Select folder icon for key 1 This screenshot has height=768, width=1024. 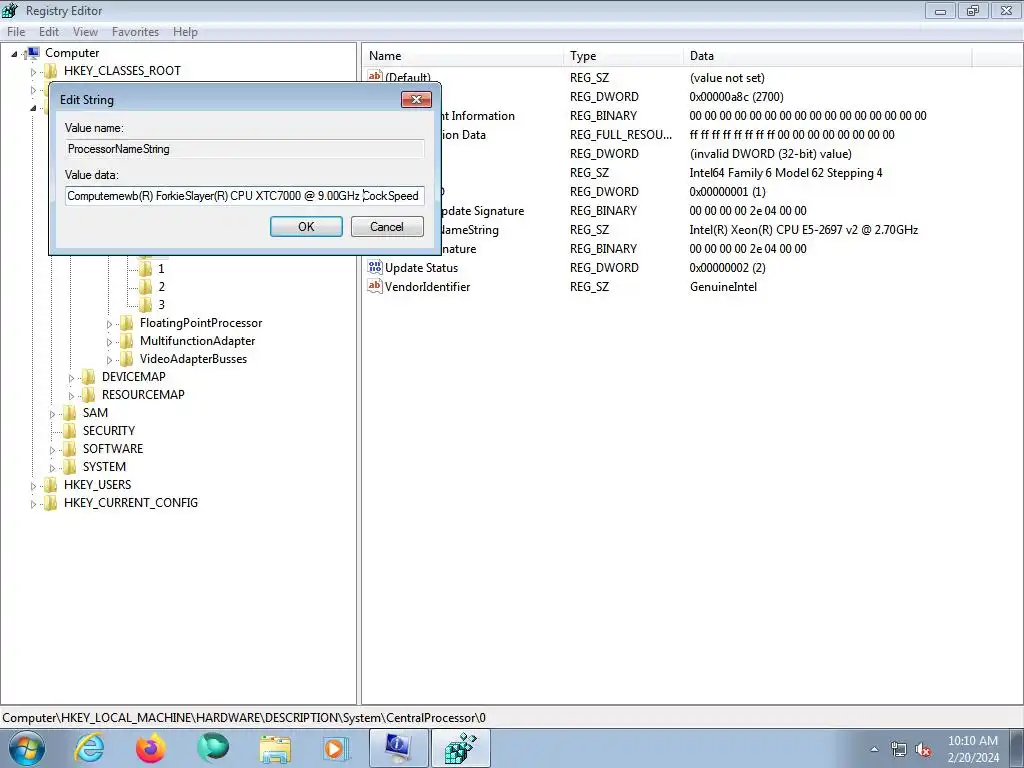tap(145, 268)
